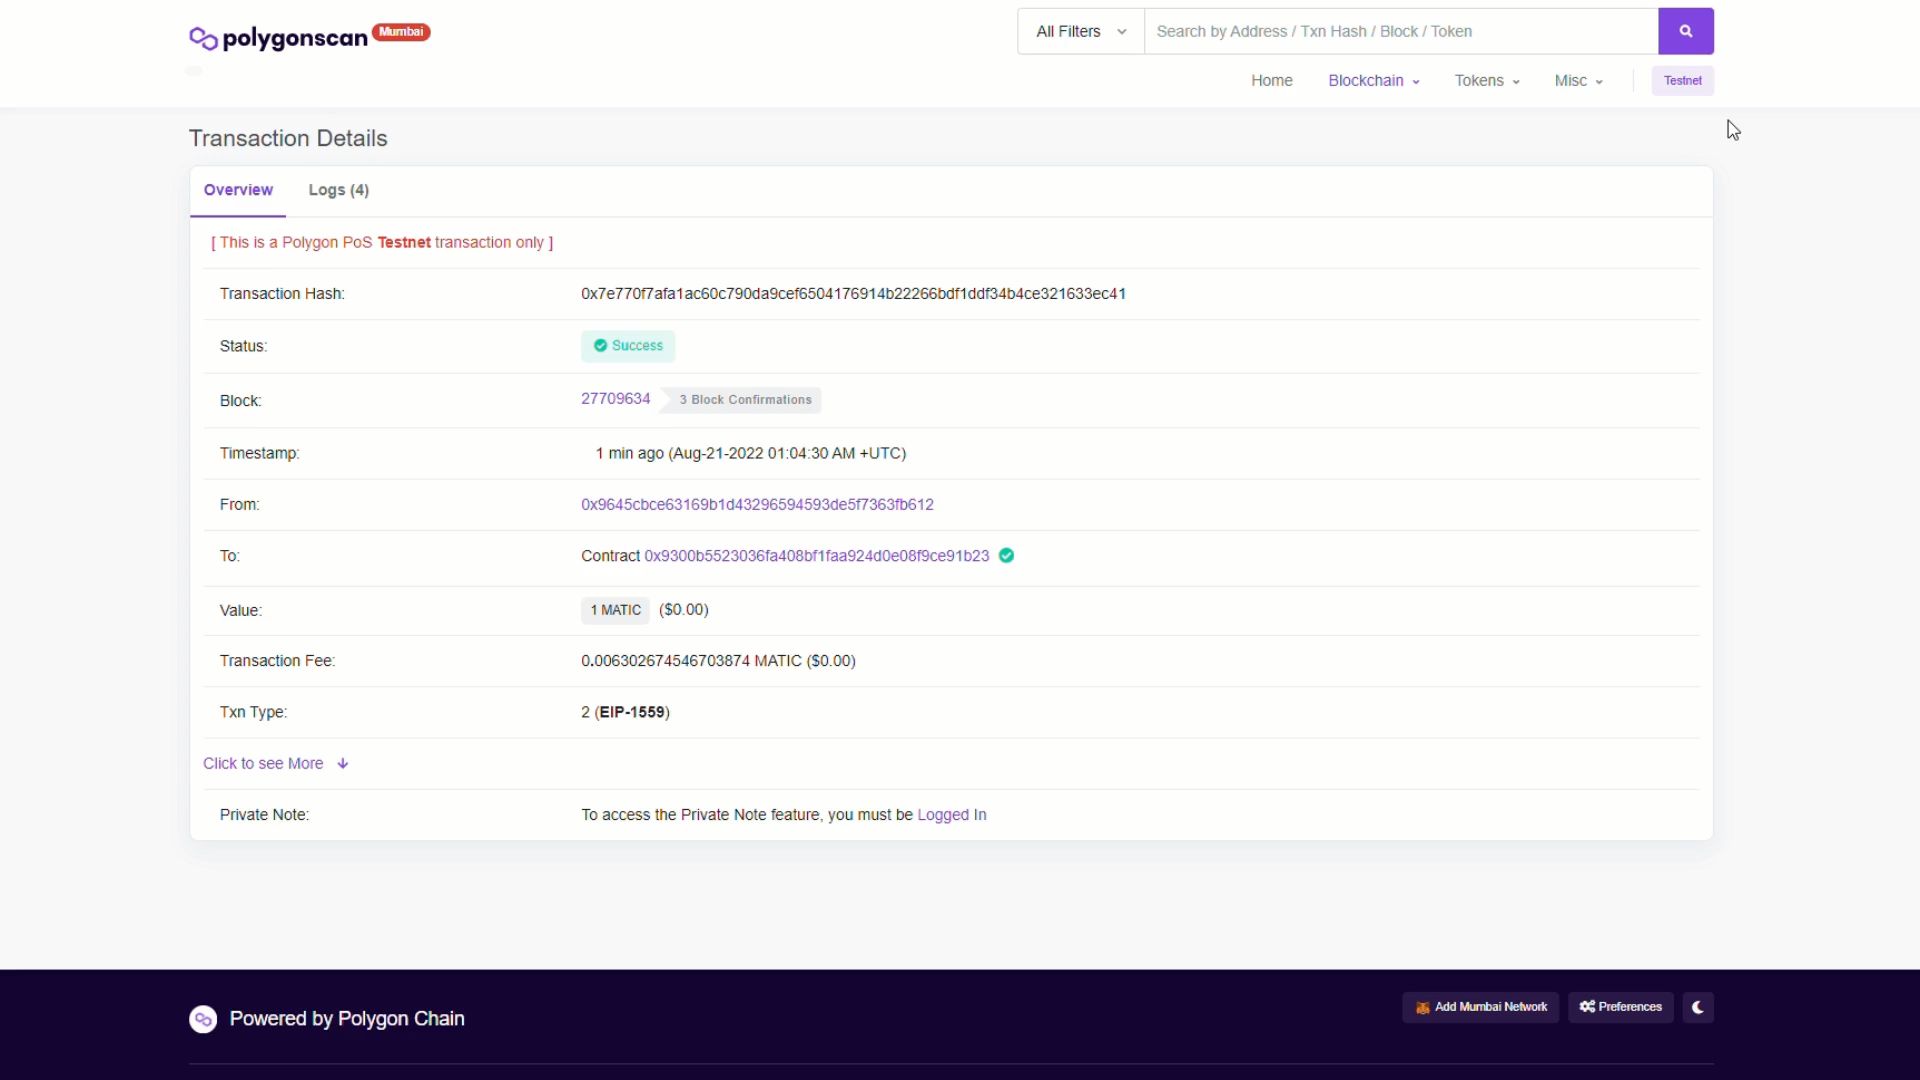Screen dimensions: 1920x1080
Task: Click the Logged In link
Action: tap(952, 815)
